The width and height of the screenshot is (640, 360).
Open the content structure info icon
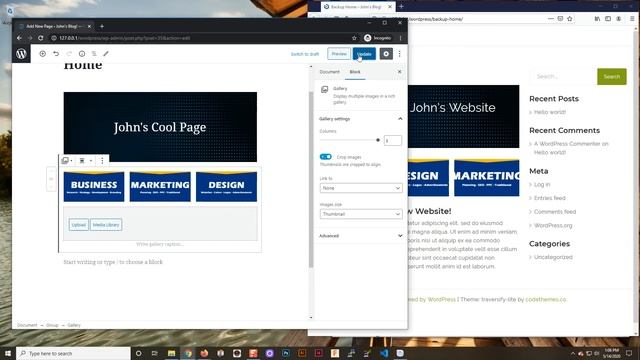pyautogui.click(x=82, y=54)
